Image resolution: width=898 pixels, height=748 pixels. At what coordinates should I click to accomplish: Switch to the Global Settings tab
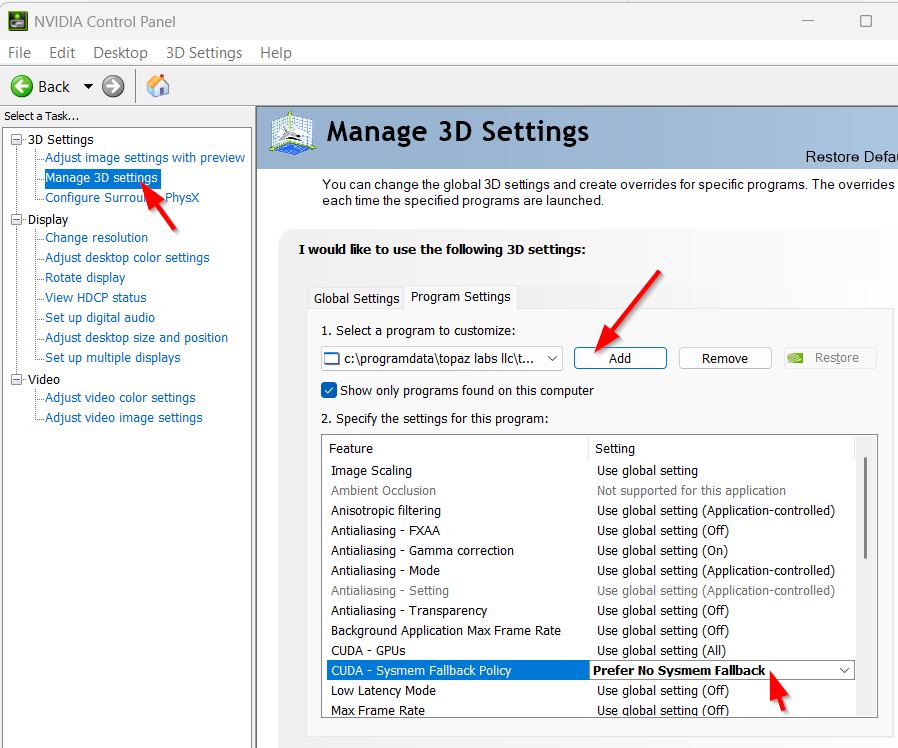pyautogui.click(x=355, y=298)
